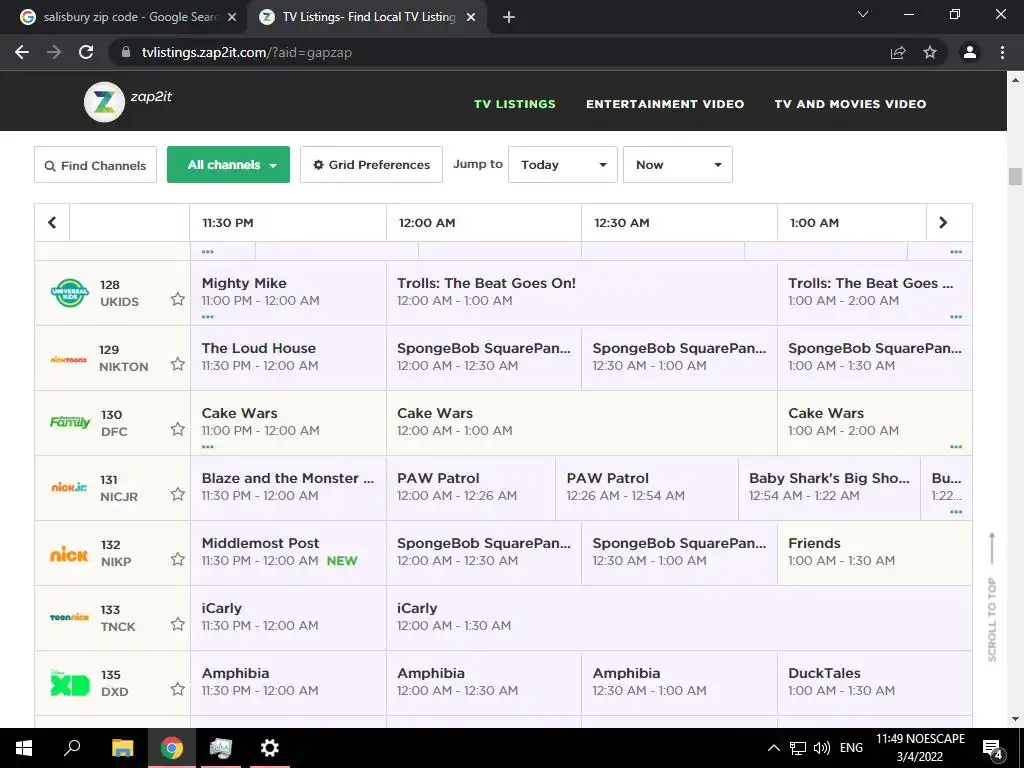Open The Loud House listing

click(x=288, y=358)
